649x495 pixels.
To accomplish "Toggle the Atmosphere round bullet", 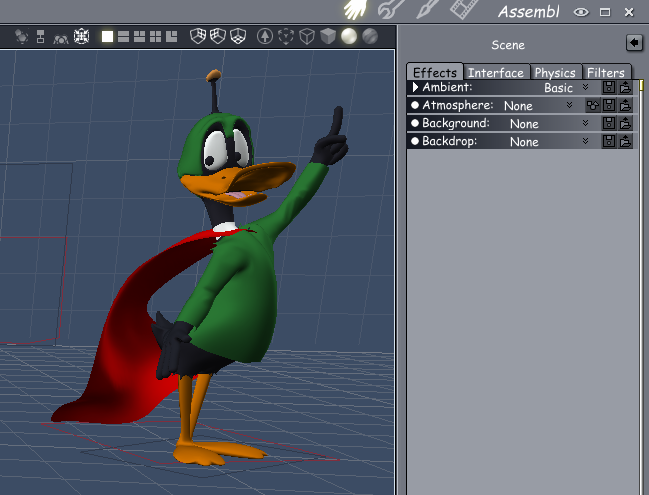I will coord(415,105).
